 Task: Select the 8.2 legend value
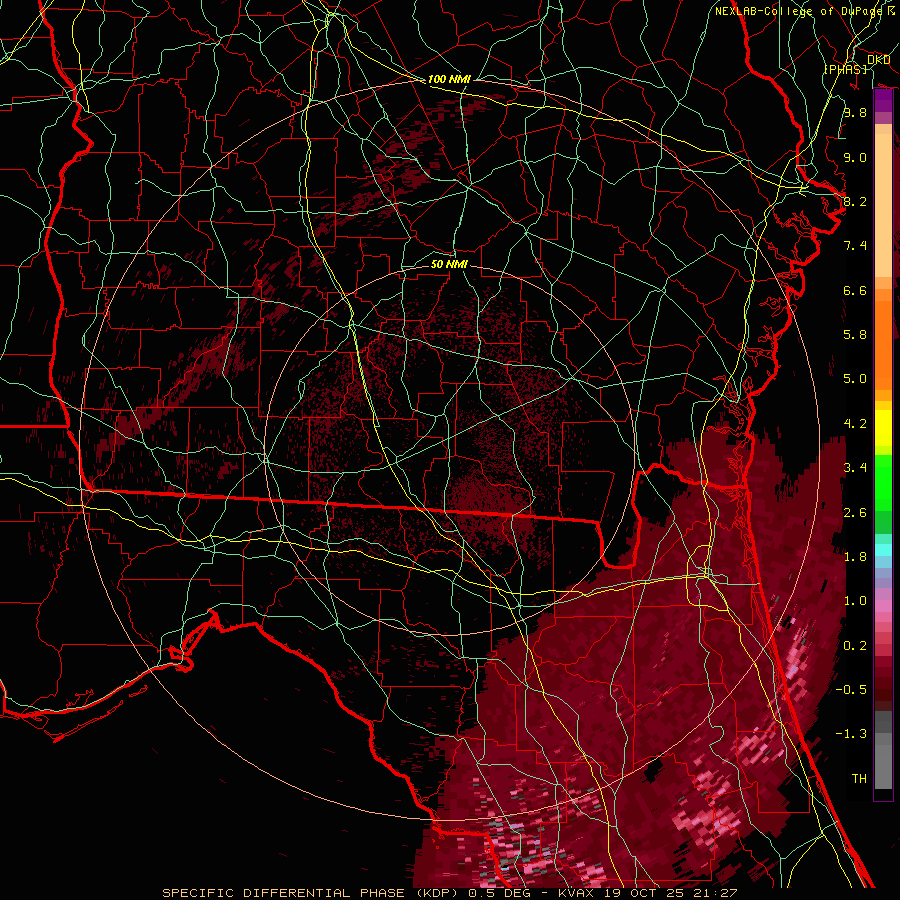pos(855,201)
